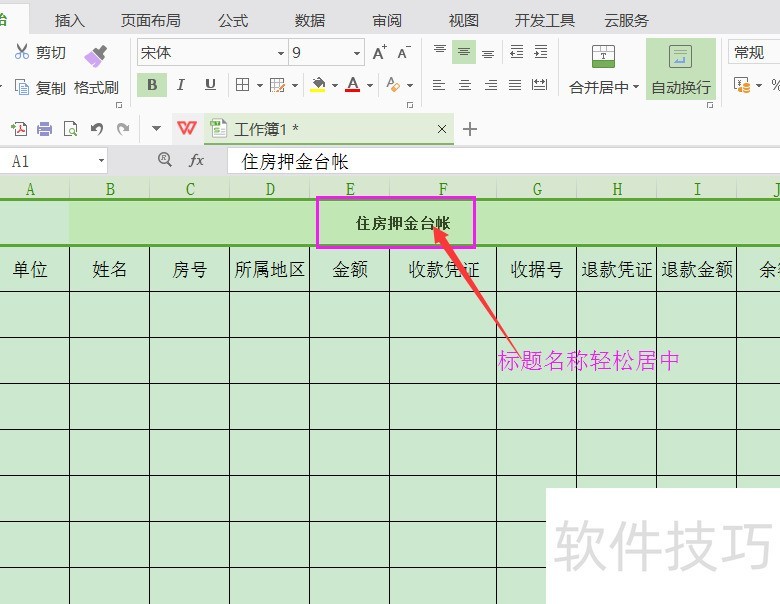Expand the font size dropdown showing 9
Screen dimensions: 780x604
[x=357, y=53]
